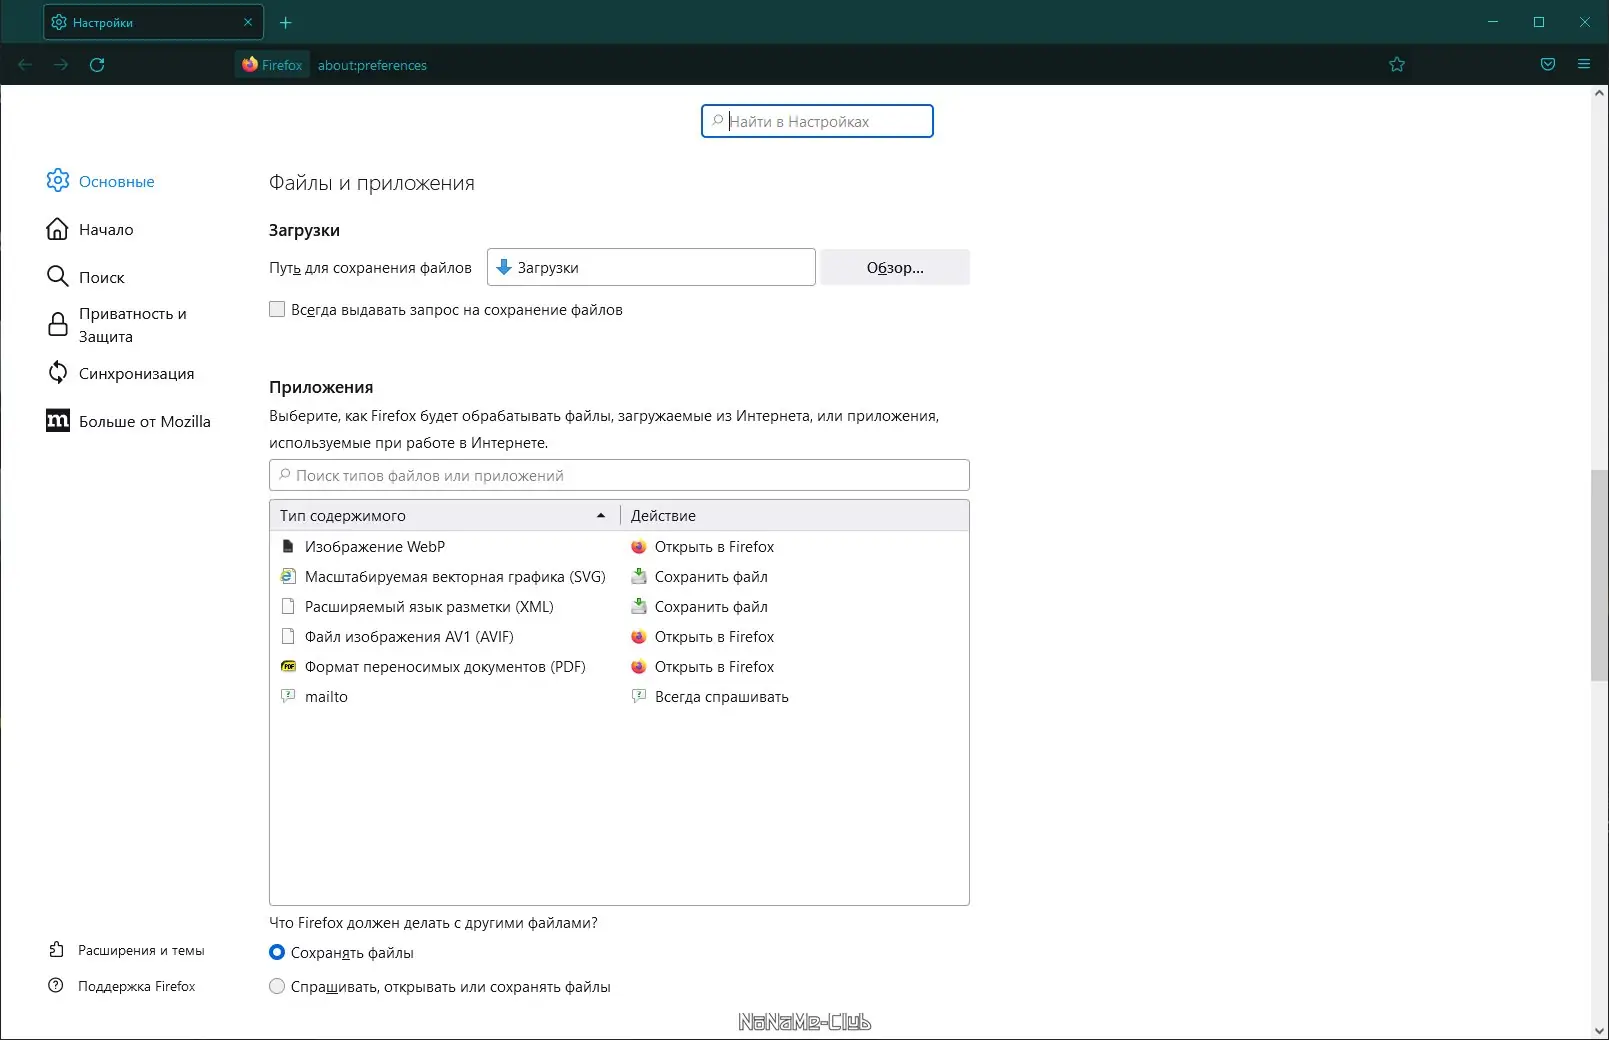Select 'Спрашивать, открывать или сохранять файлы' radio

click(x=277, y=987)
